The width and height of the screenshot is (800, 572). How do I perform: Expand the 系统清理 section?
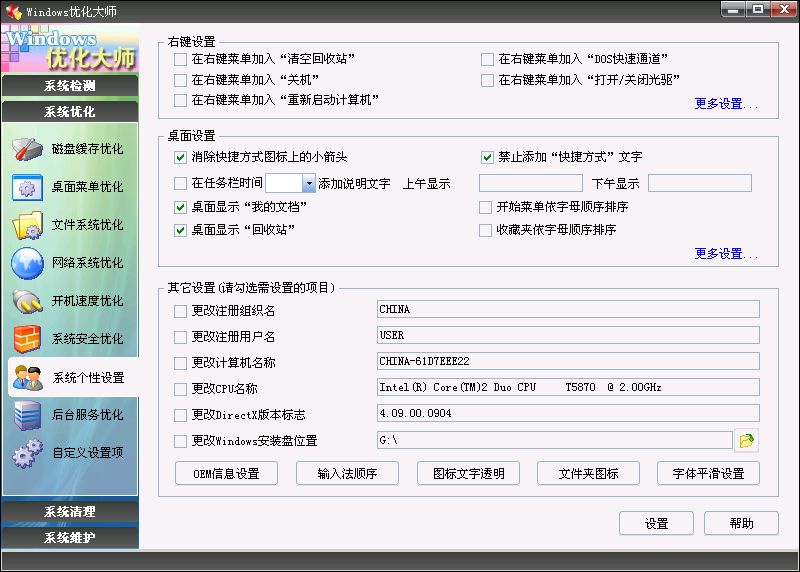point(70,511)
